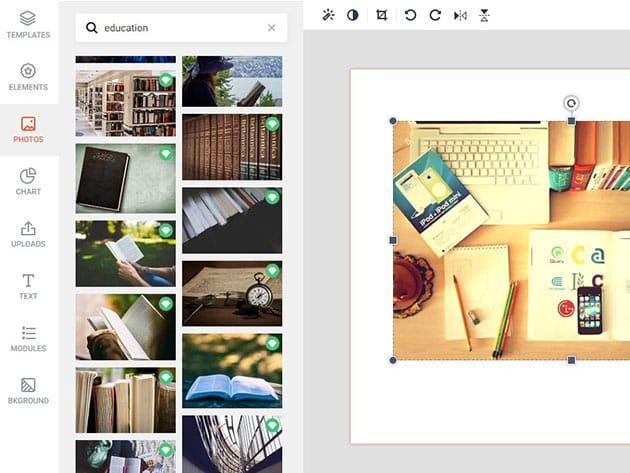The width and height of the screenshot is (630, 473).
Task: Flip the image vertically
Action: [x=485, y=15]
